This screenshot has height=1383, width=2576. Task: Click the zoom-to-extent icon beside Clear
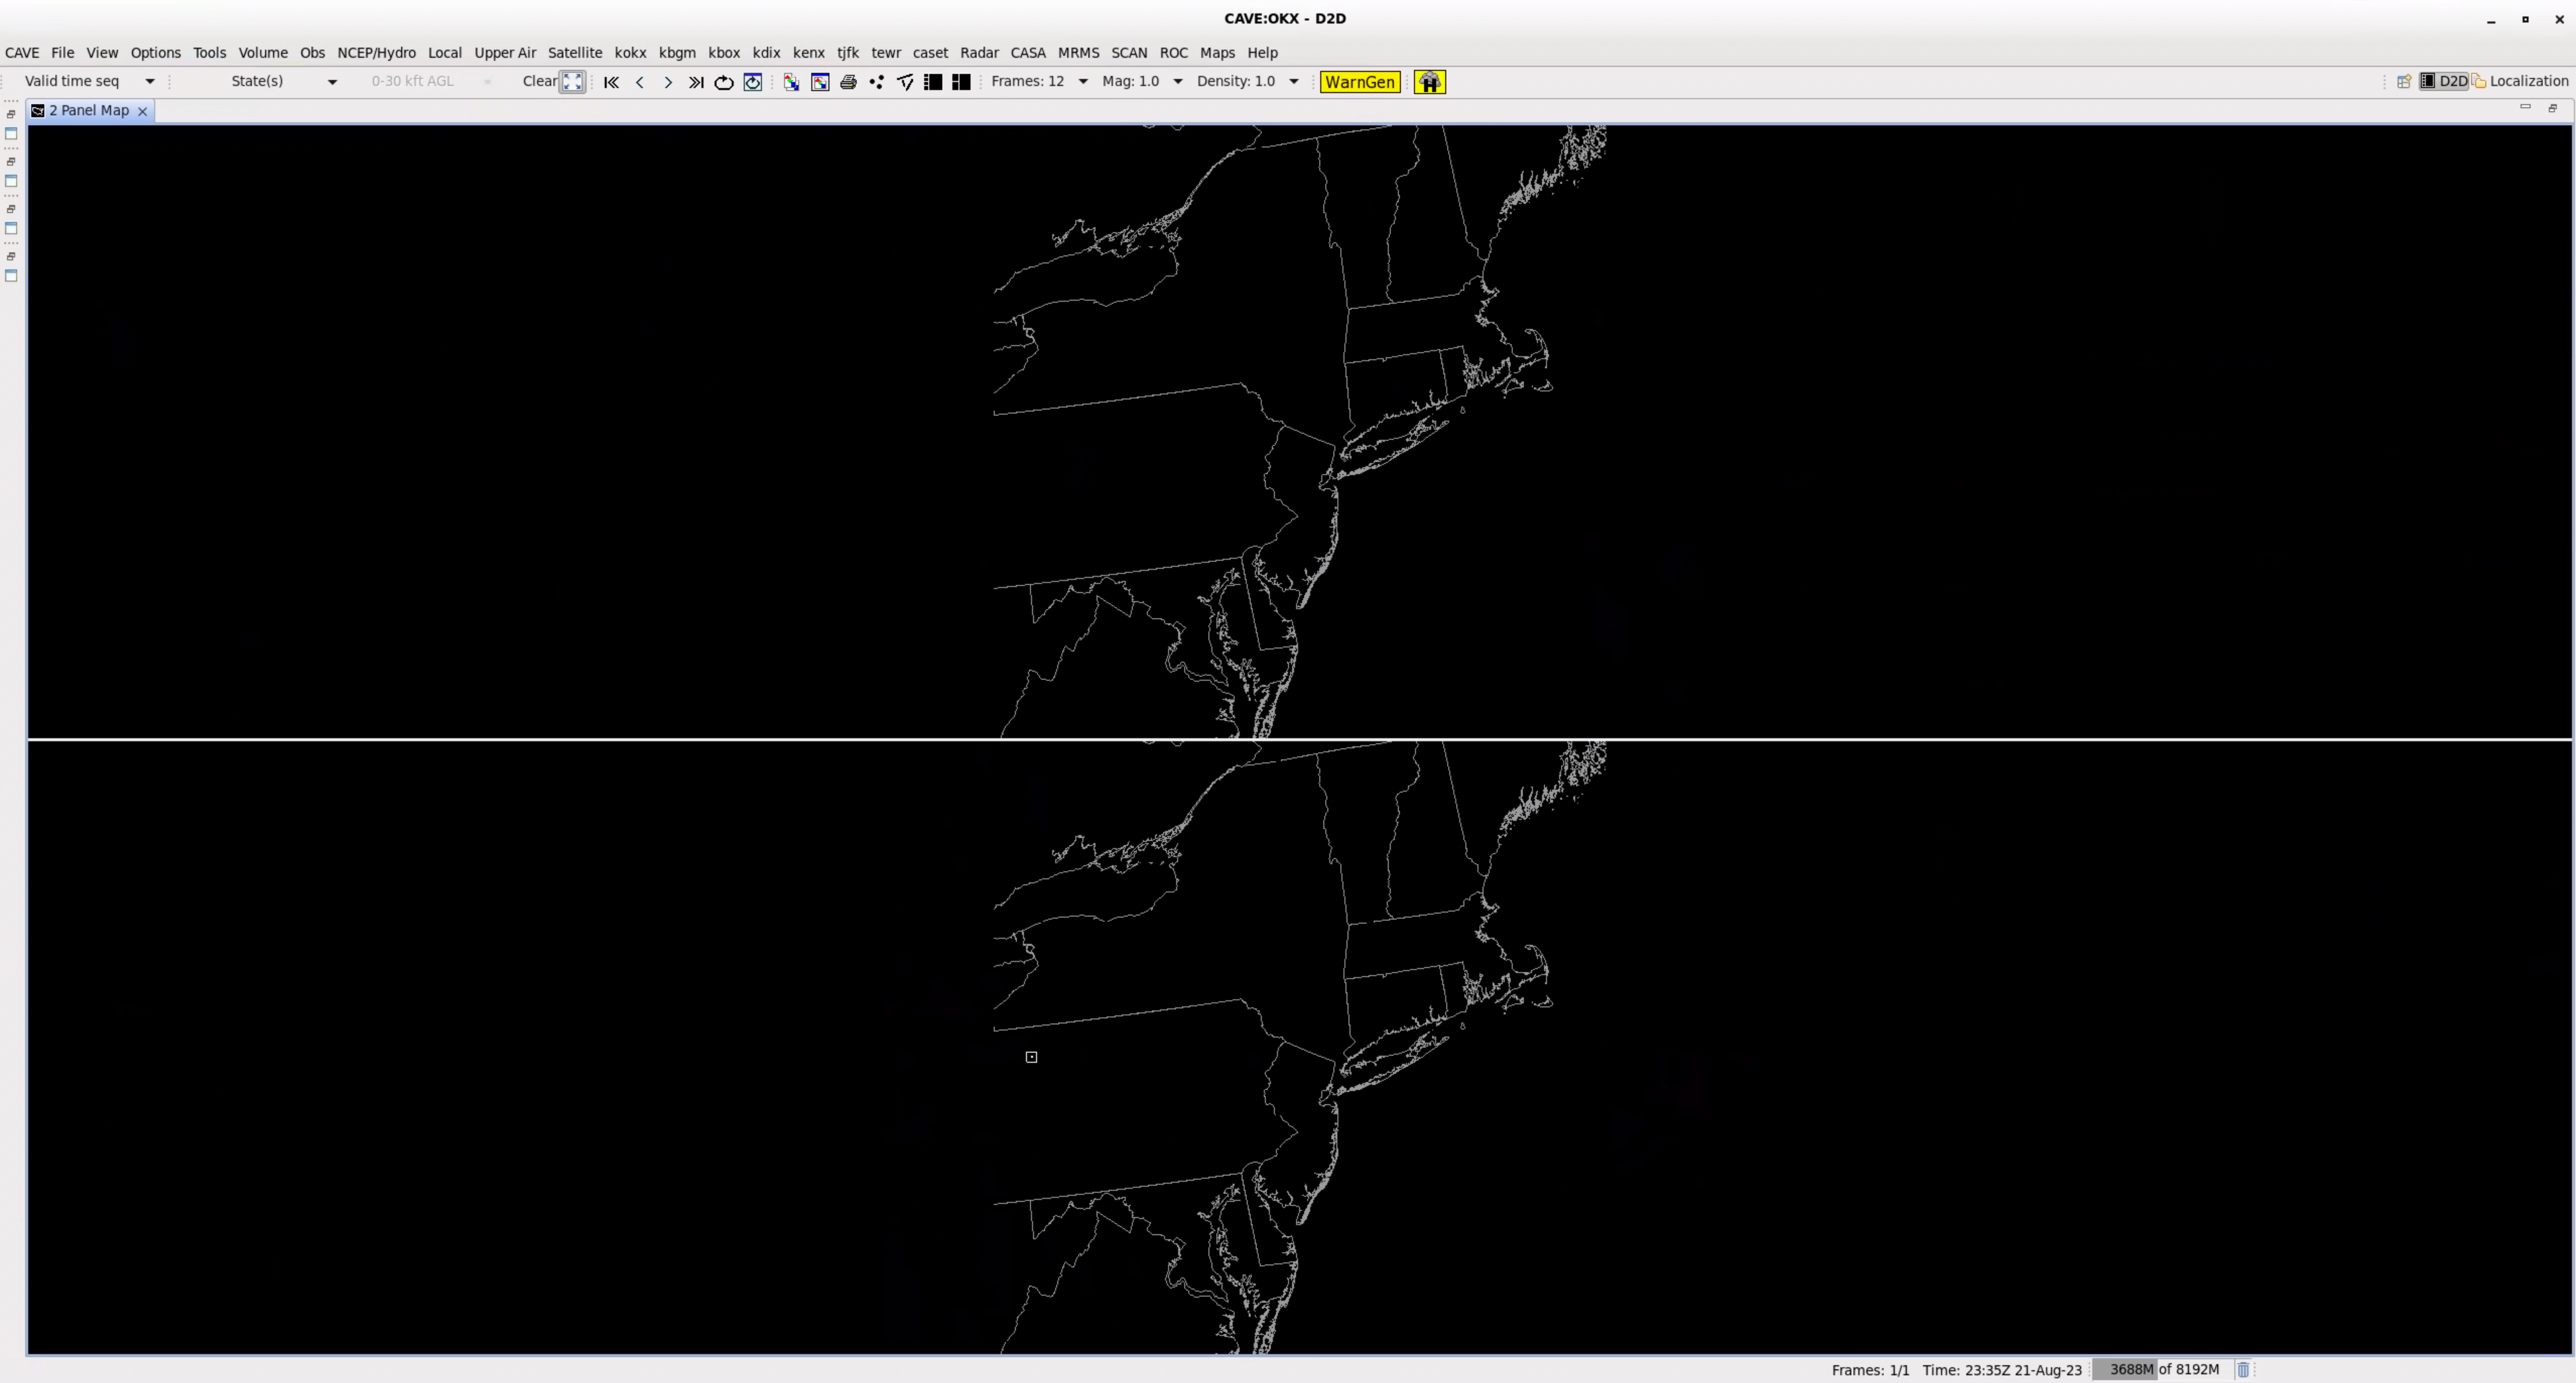(572, 82)
